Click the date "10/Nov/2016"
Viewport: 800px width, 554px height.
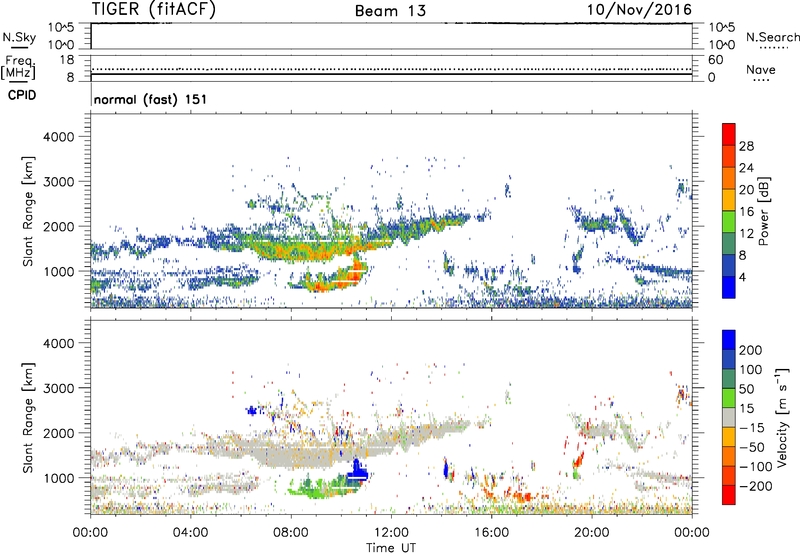click(639, 10)
